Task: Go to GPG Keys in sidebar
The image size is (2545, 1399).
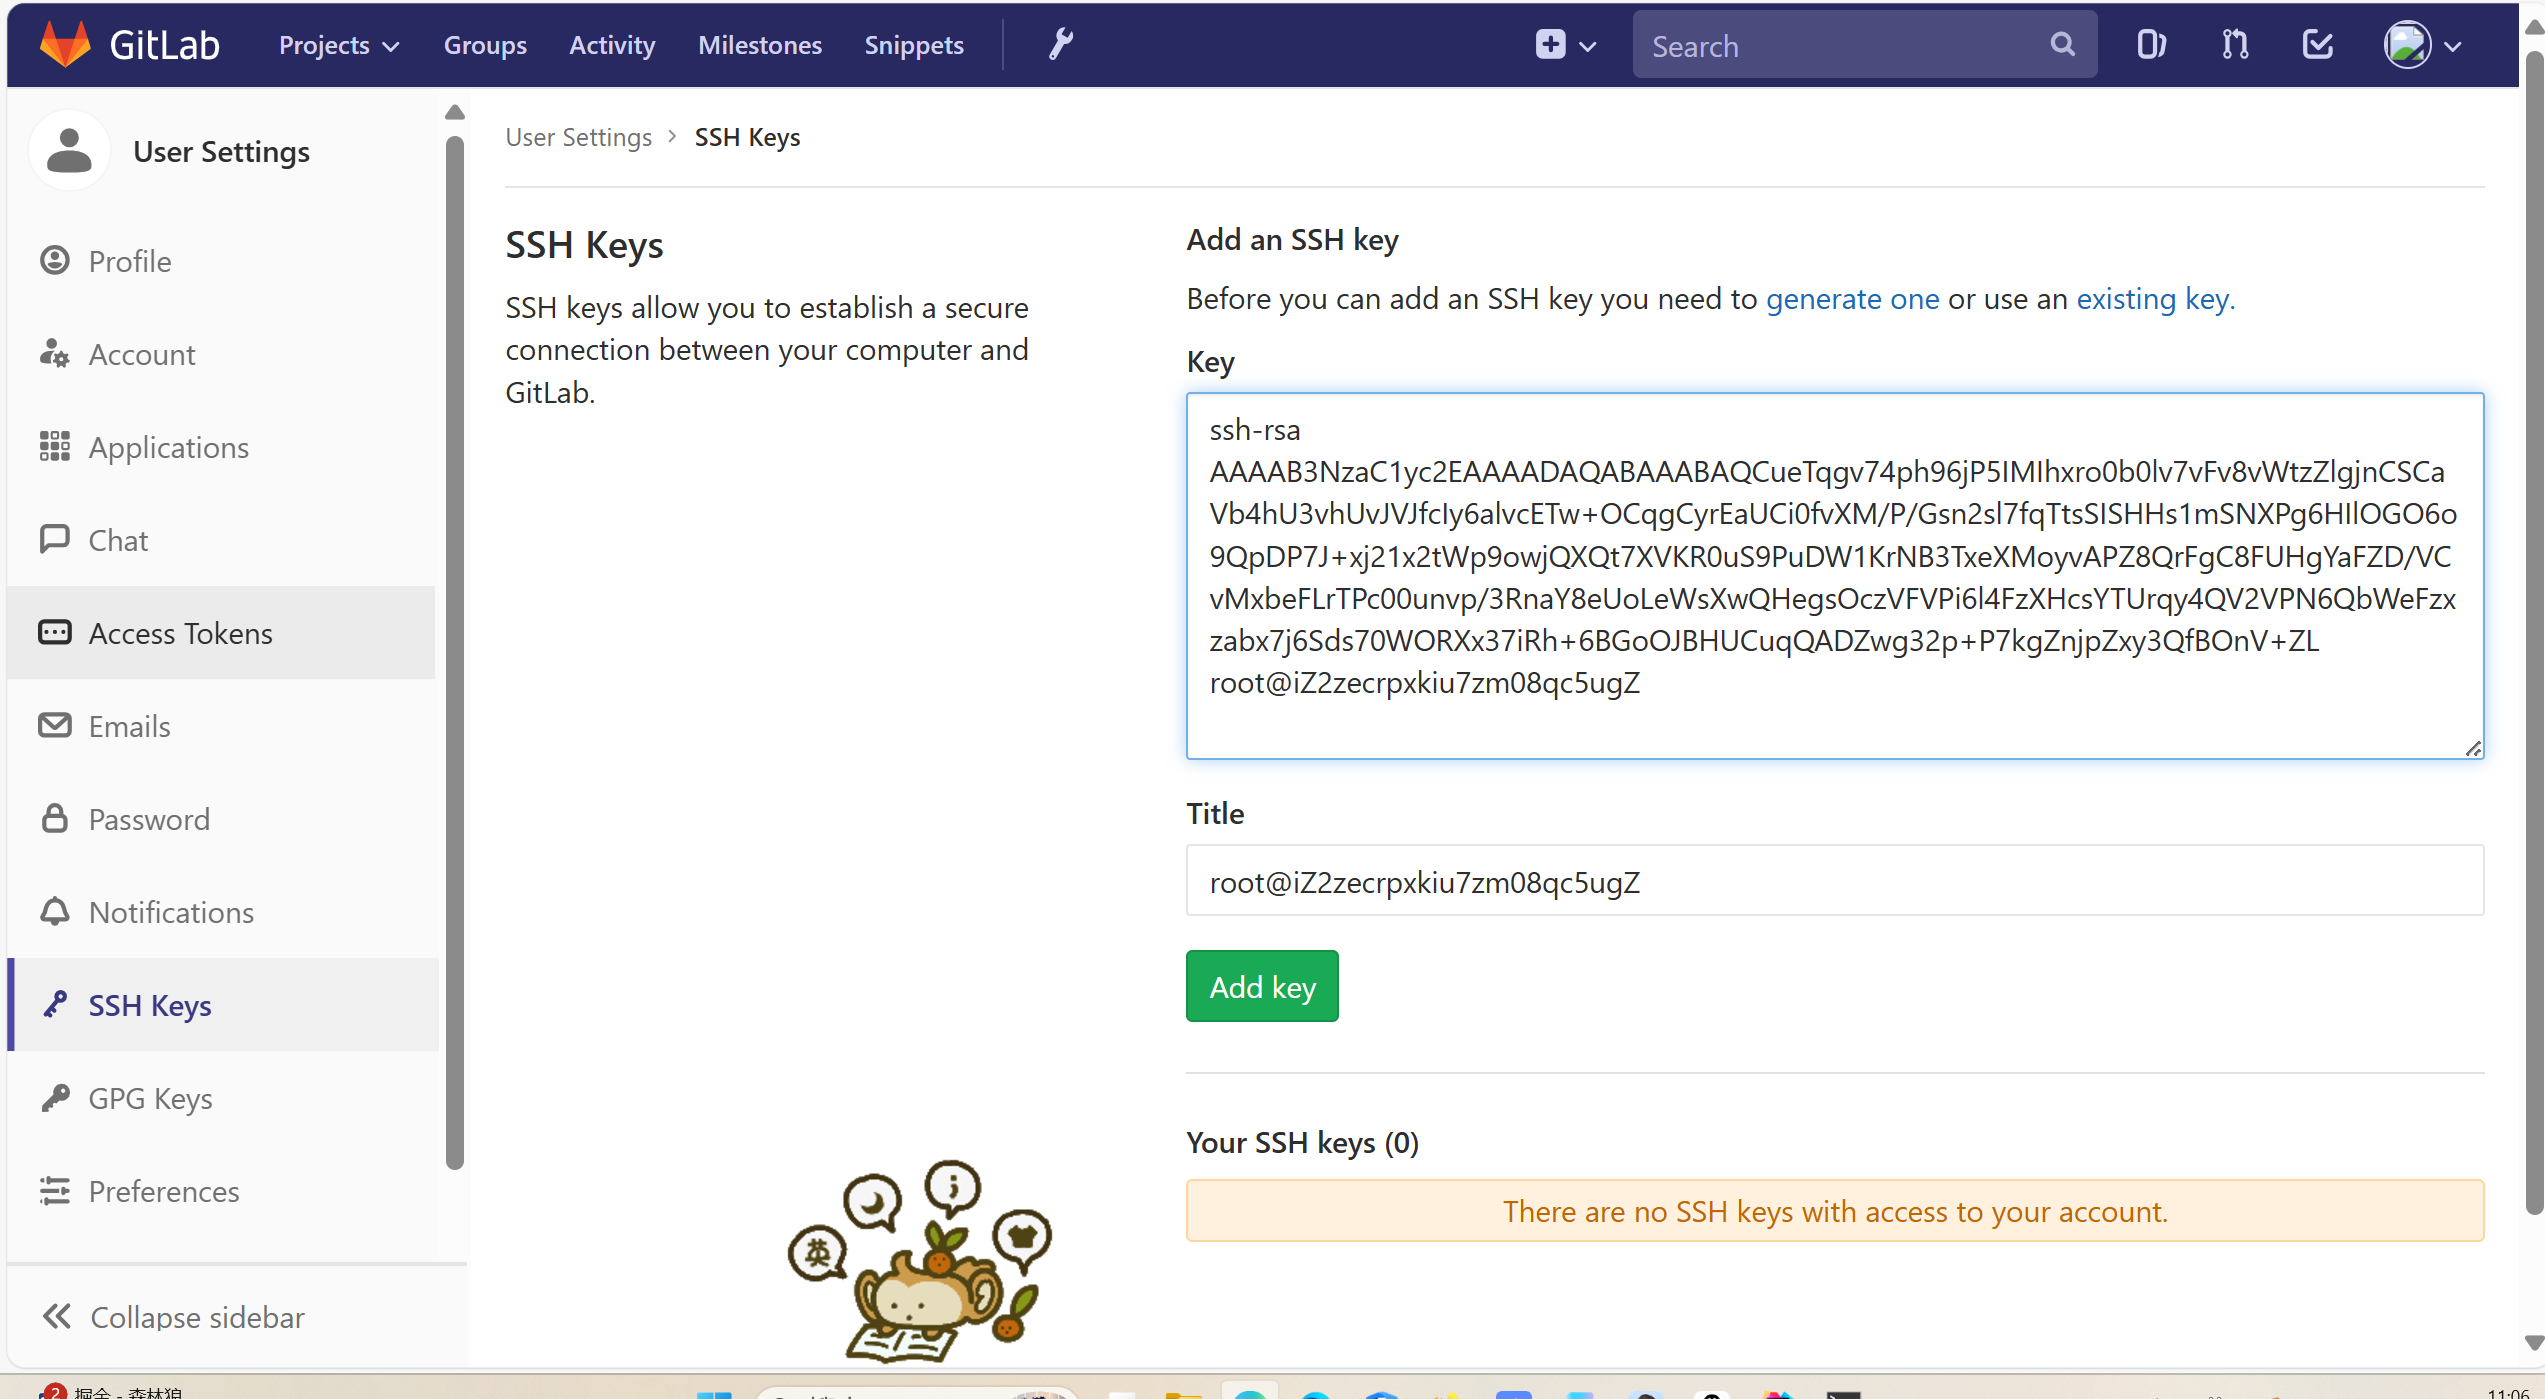Action: pyautogui.click(x=150, y=1098)
